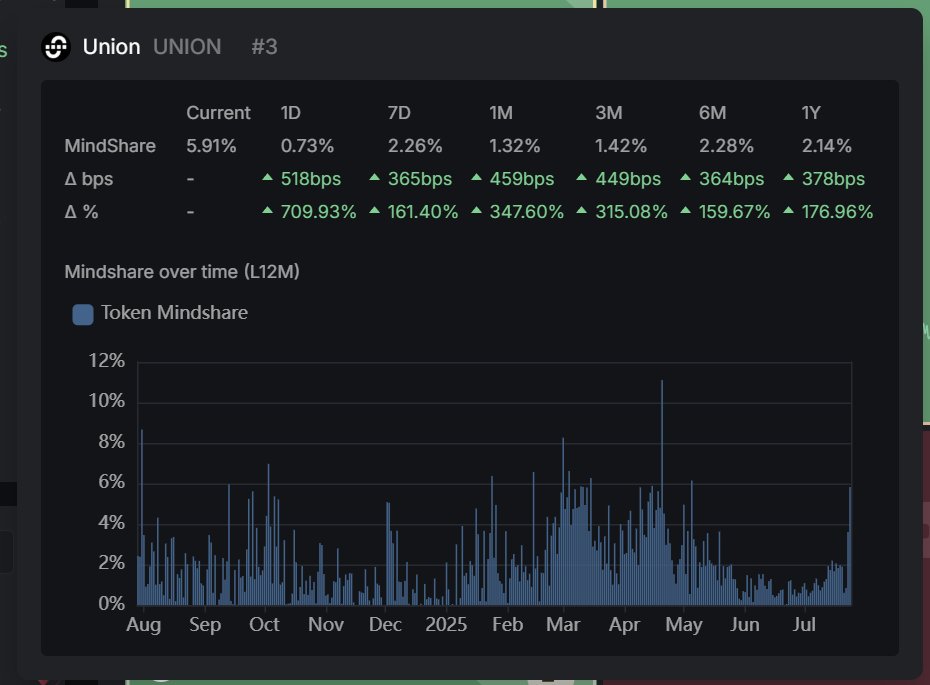The height and width of the screenshot is (685, 930).
Task: Click the 7D column header
Action: [x=399, y=113]
